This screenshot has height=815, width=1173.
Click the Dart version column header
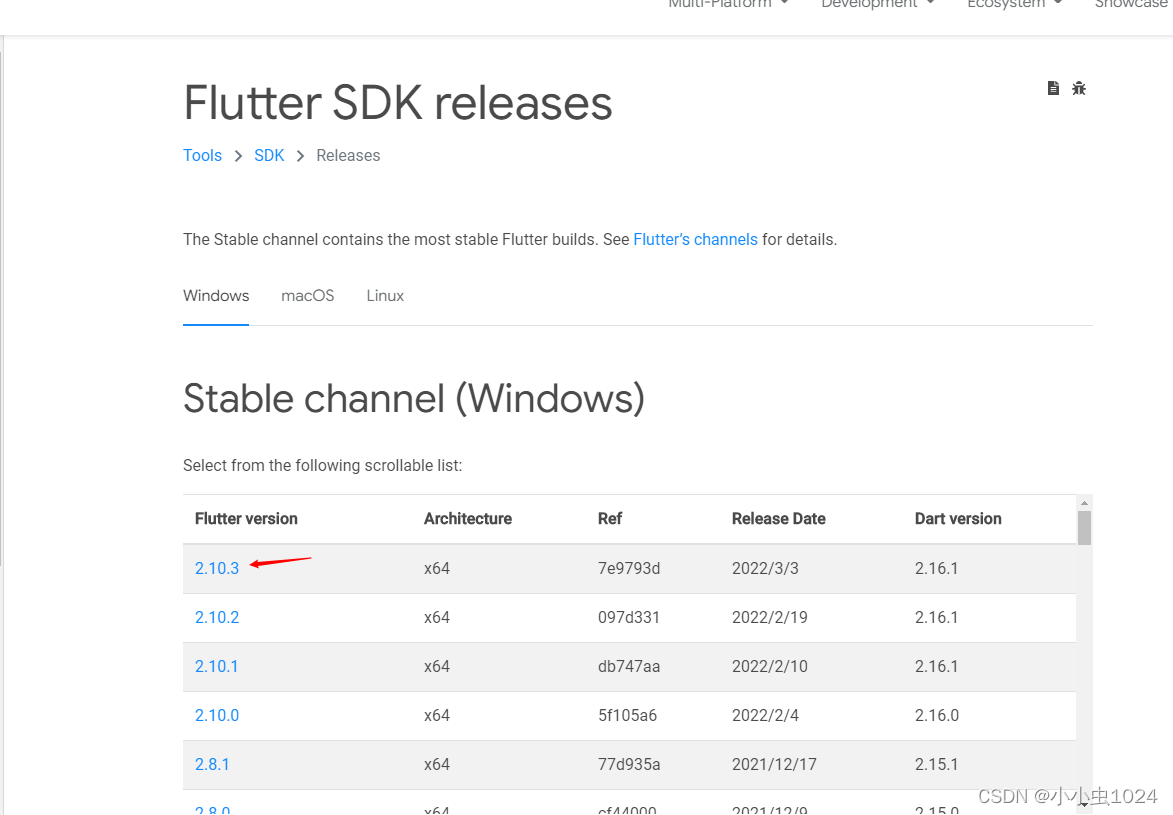tap(958, 519)
